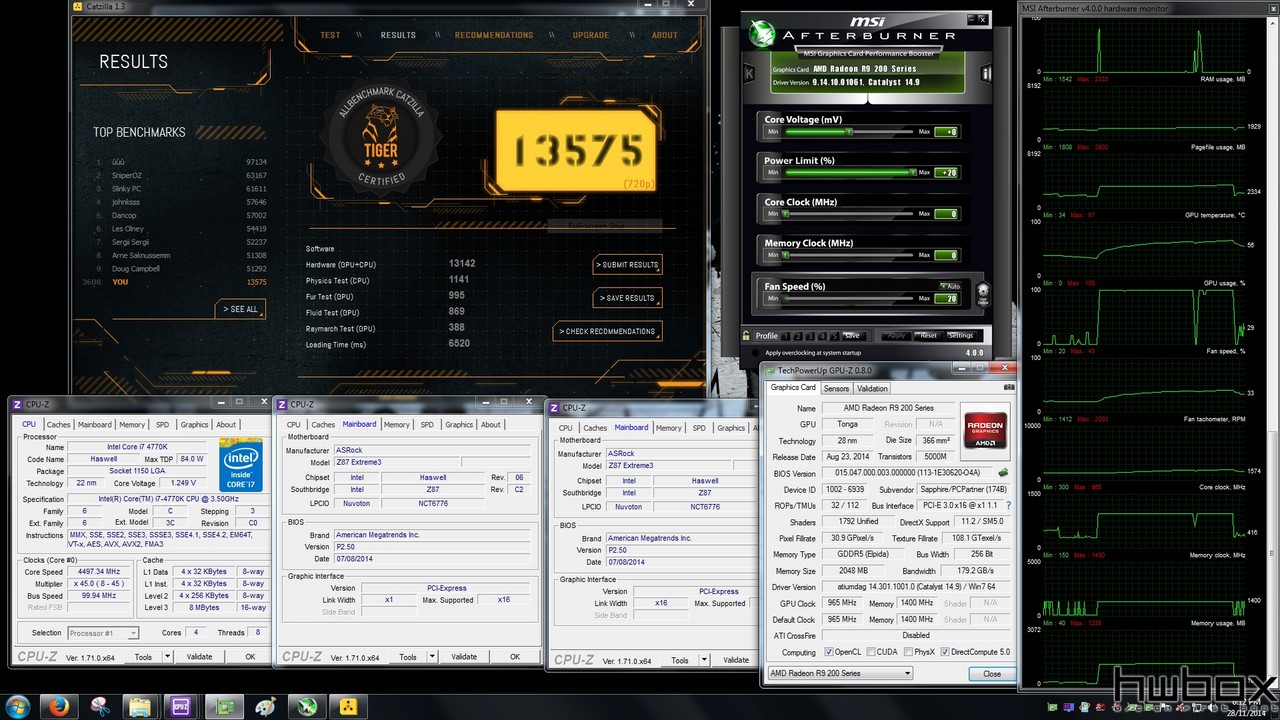Click Fan Speed slider track
Viewport: 1280px width, 720px height.
click(848, 298)
